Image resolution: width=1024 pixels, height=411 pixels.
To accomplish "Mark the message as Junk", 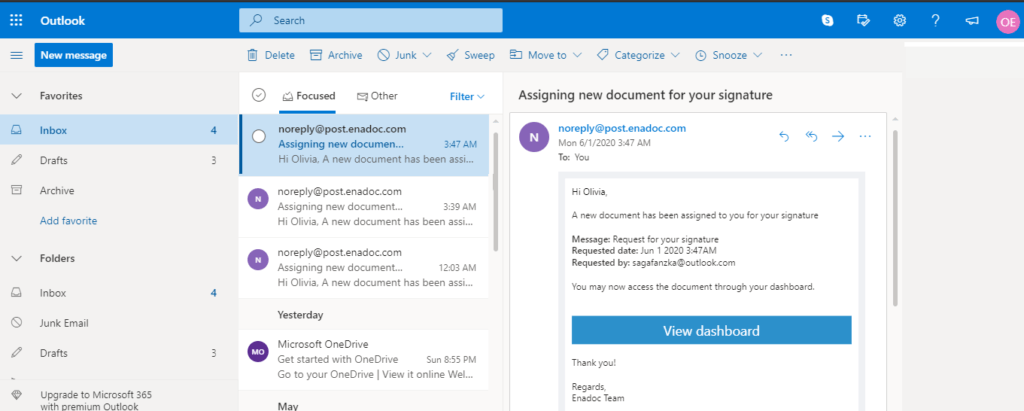I will click(397, 56).
